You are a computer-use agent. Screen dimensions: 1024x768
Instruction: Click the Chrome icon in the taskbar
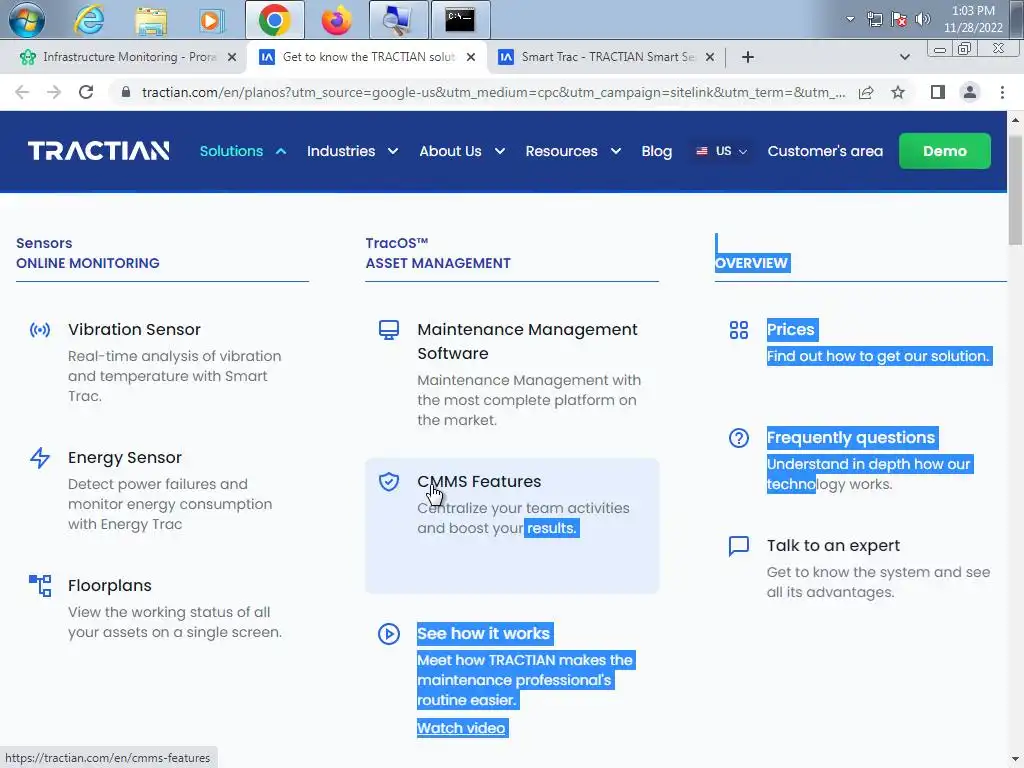click(274, 20)
